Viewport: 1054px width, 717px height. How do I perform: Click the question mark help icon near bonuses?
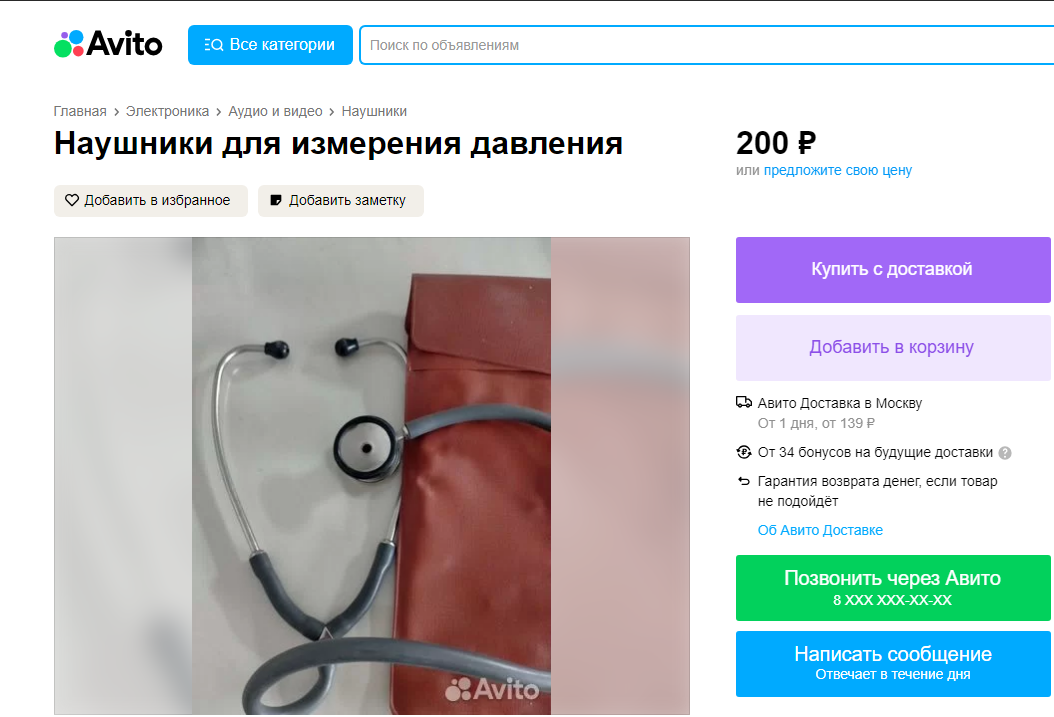[x=1005, y=453]
